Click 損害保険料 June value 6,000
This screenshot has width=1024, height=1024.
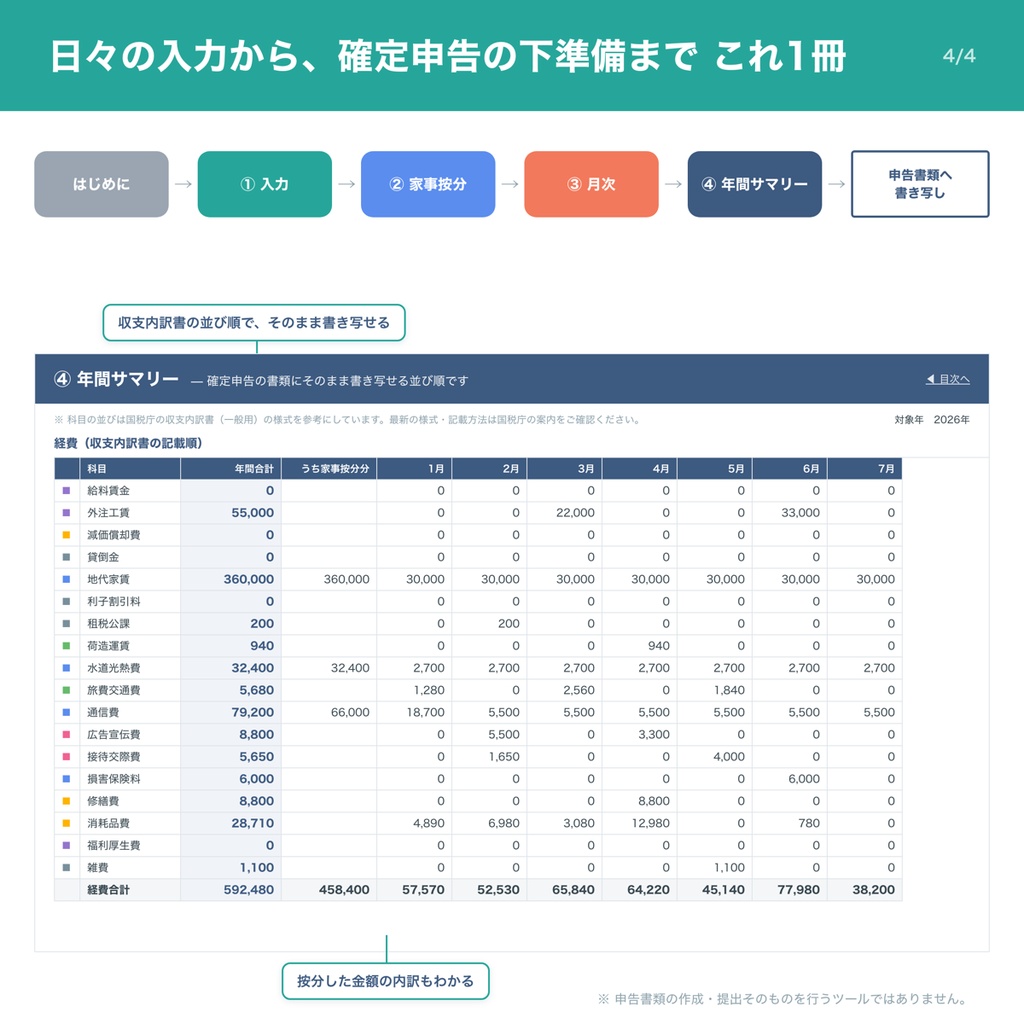[804, 779]
